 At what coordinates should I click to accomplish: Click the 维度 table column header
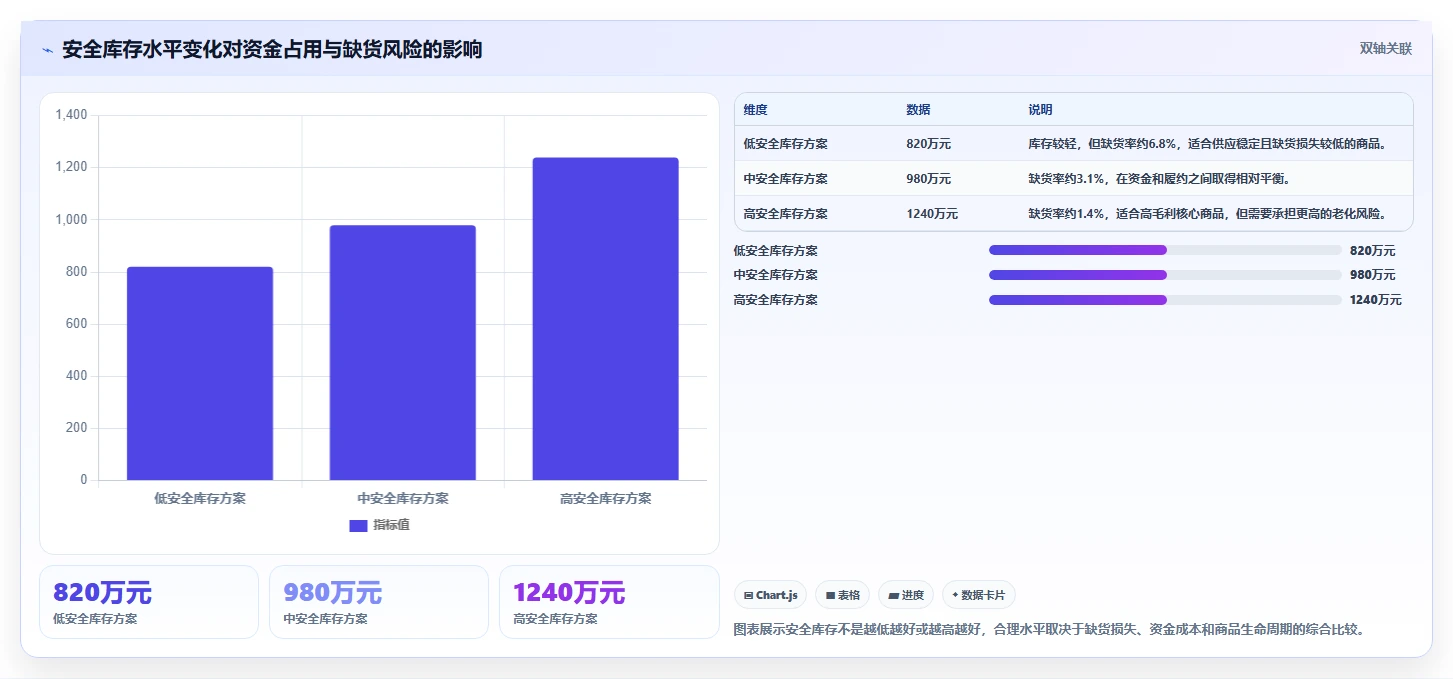756,110
